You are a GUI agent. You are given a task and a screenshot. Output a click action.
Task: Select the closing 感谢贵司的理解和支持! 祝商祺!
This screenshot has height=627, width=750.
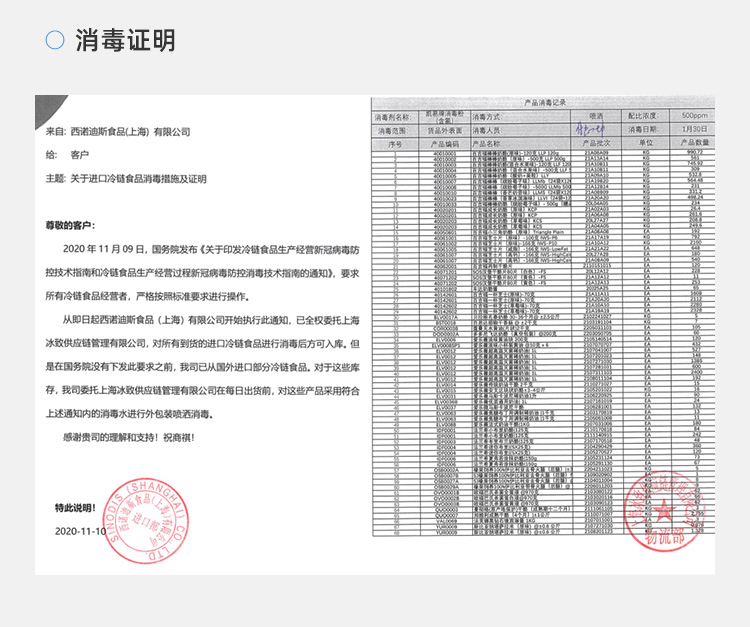(129, 437)
